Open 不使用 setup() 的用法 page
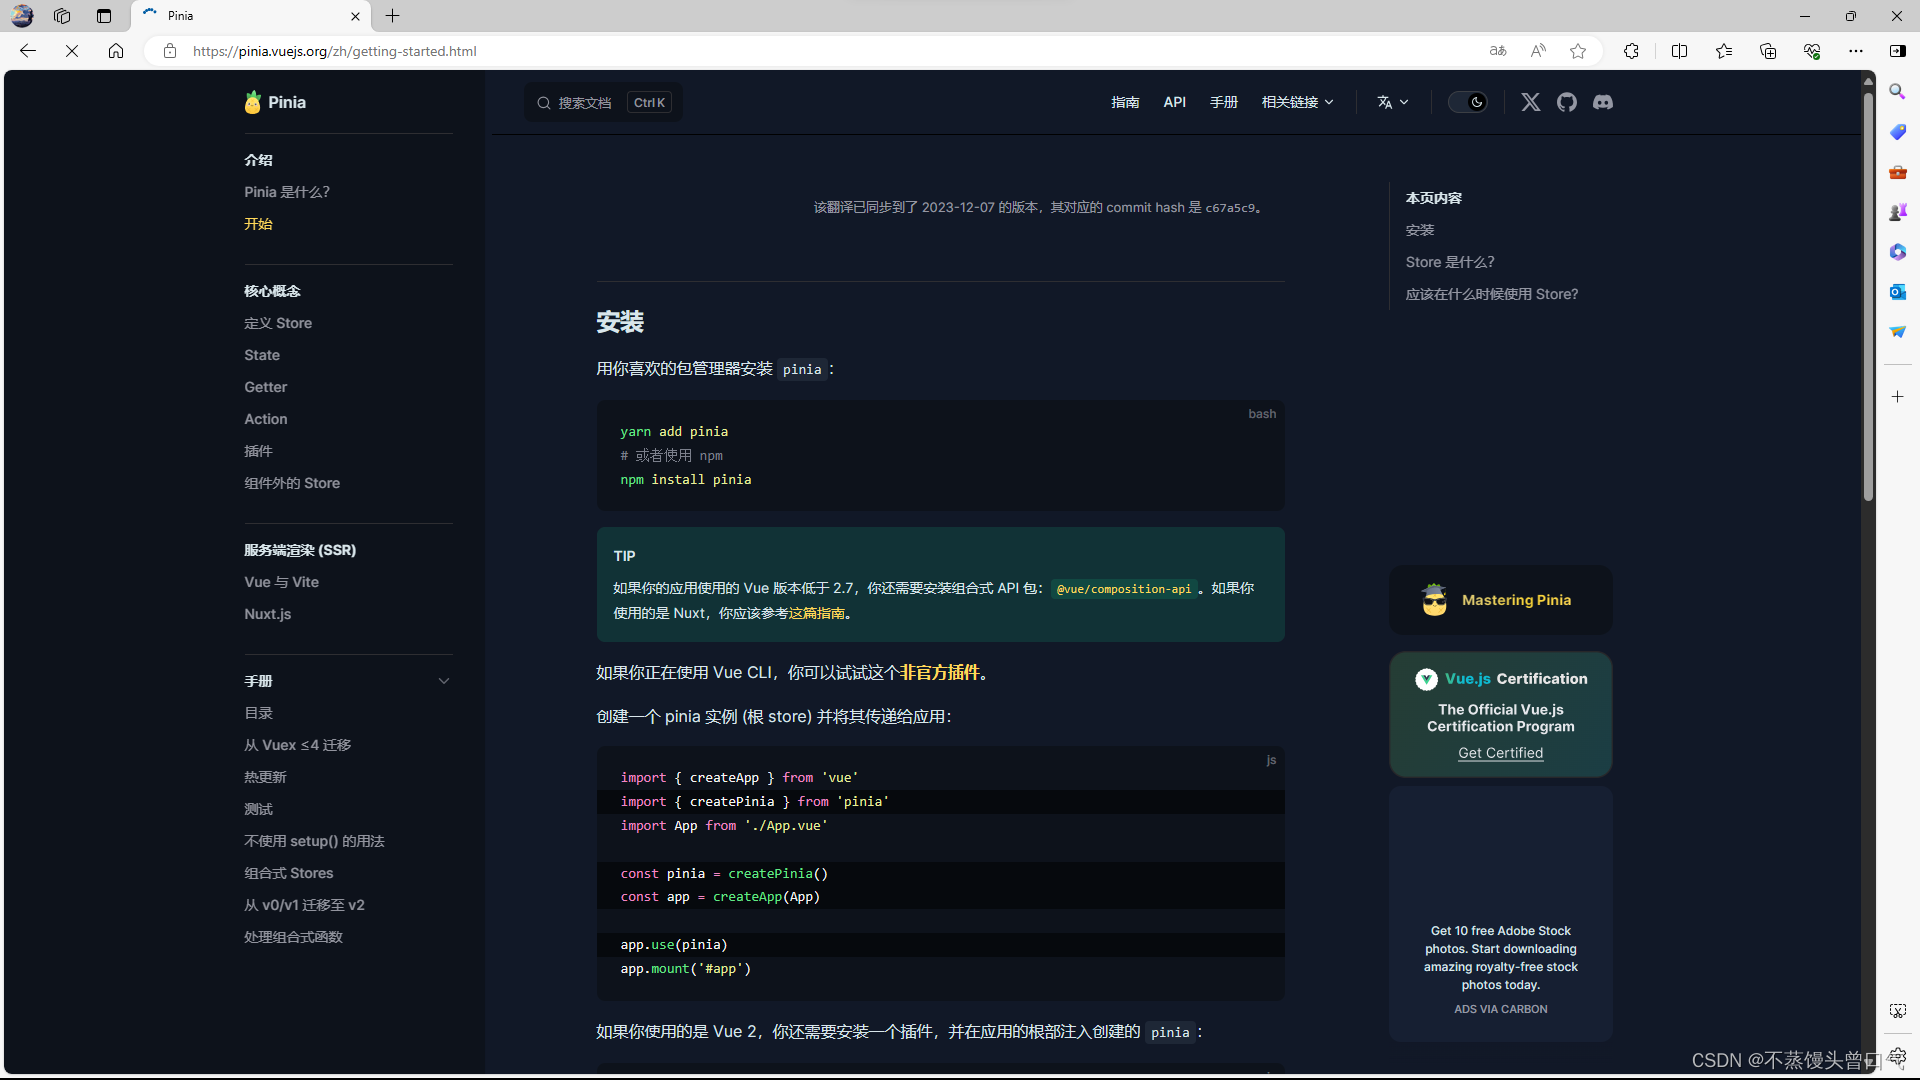This screenshot has height=1080, width=1920. point(314,841)
